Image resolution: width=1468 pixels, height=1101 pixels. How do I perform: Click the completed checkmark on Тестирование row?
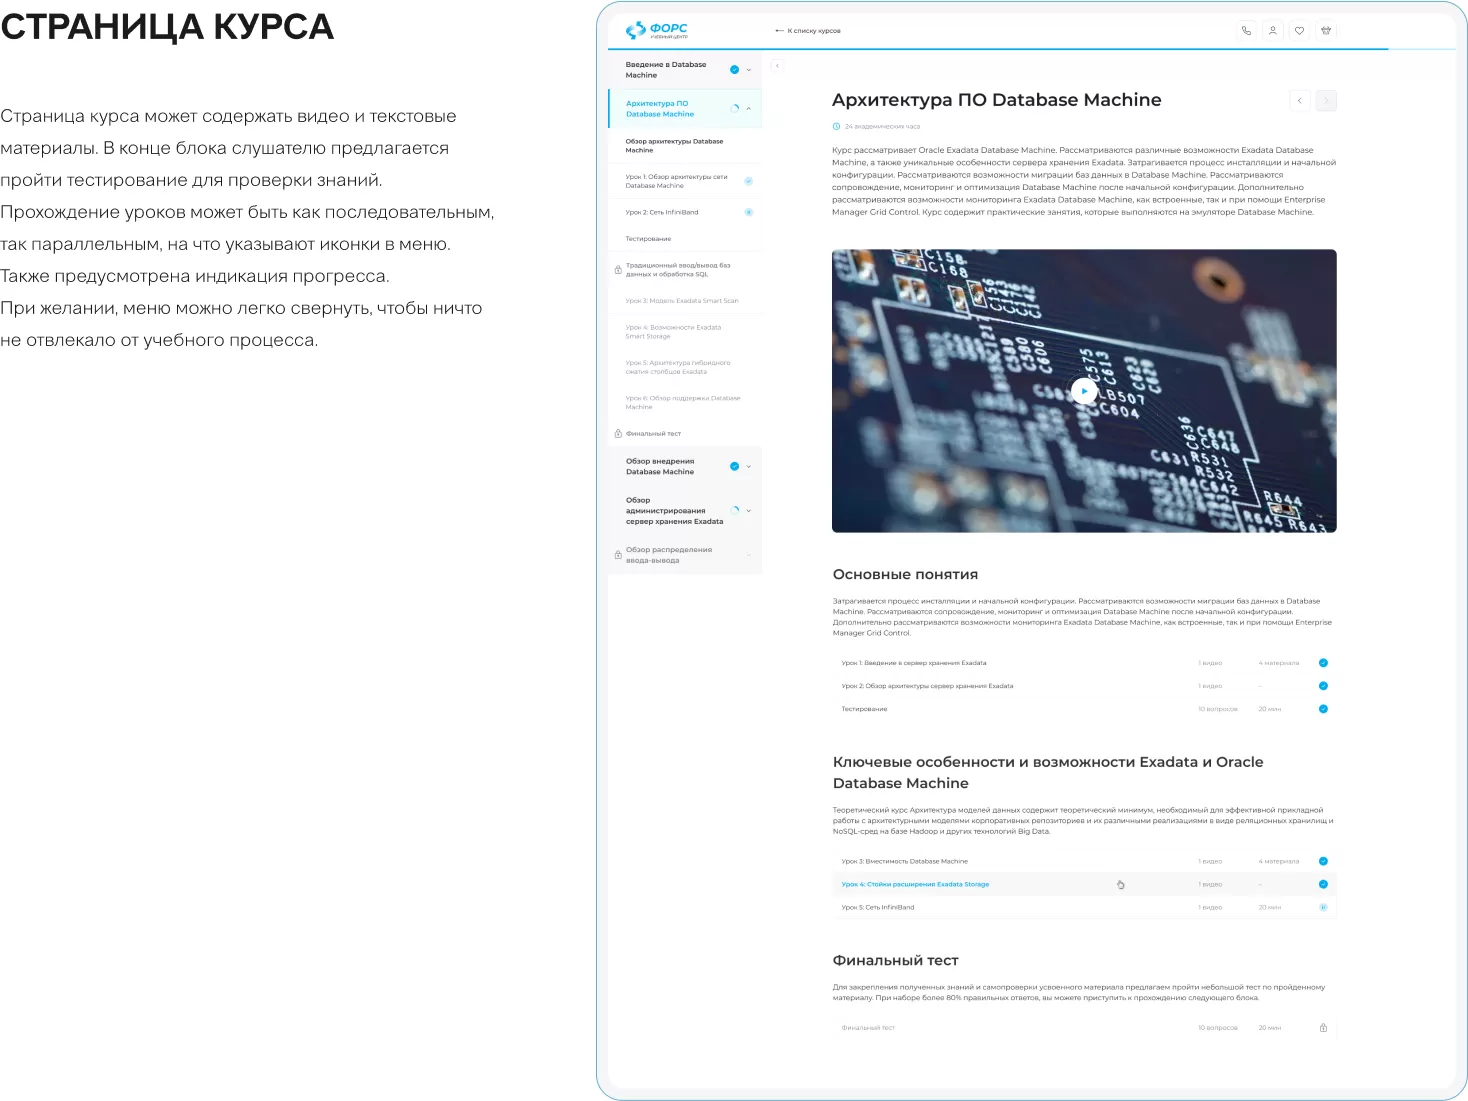(1323, 709)
